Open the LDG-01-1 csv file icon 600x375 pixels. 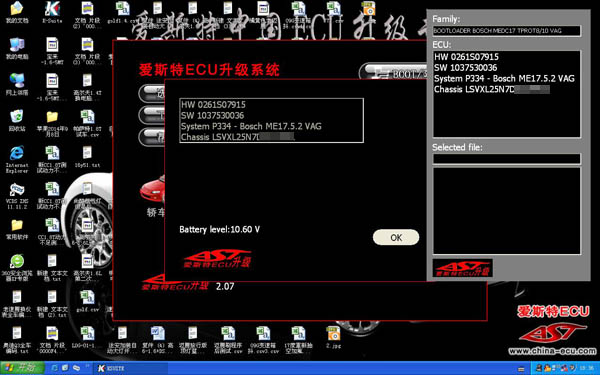87,338
